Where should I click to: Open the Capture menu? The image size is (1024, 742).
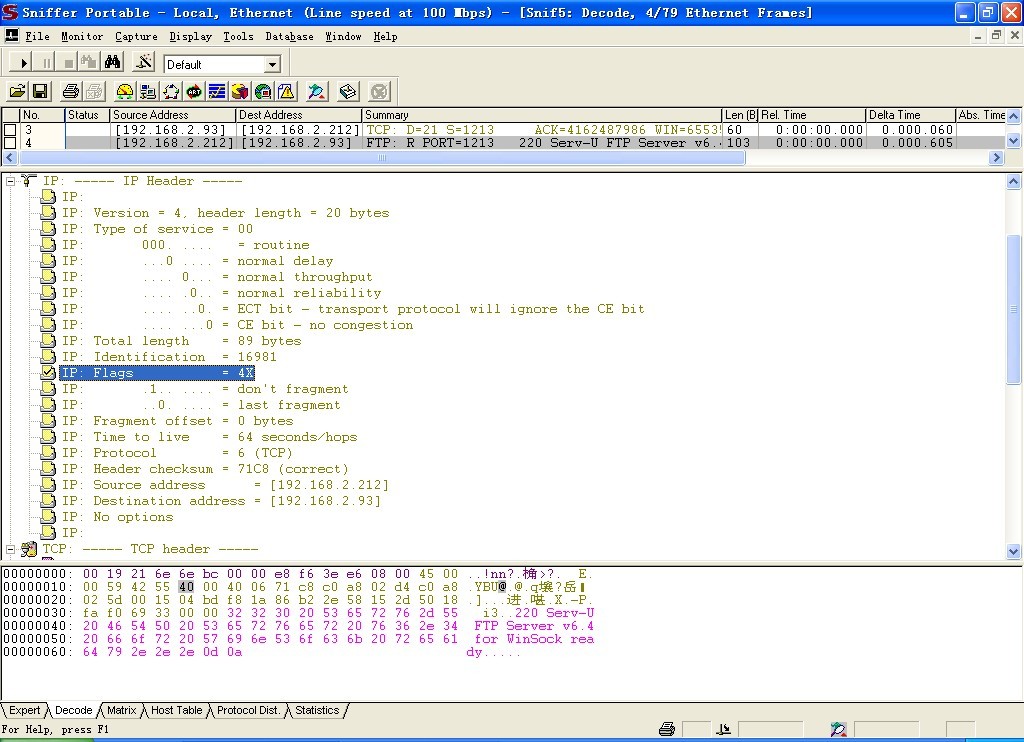(x=136, y=36)
